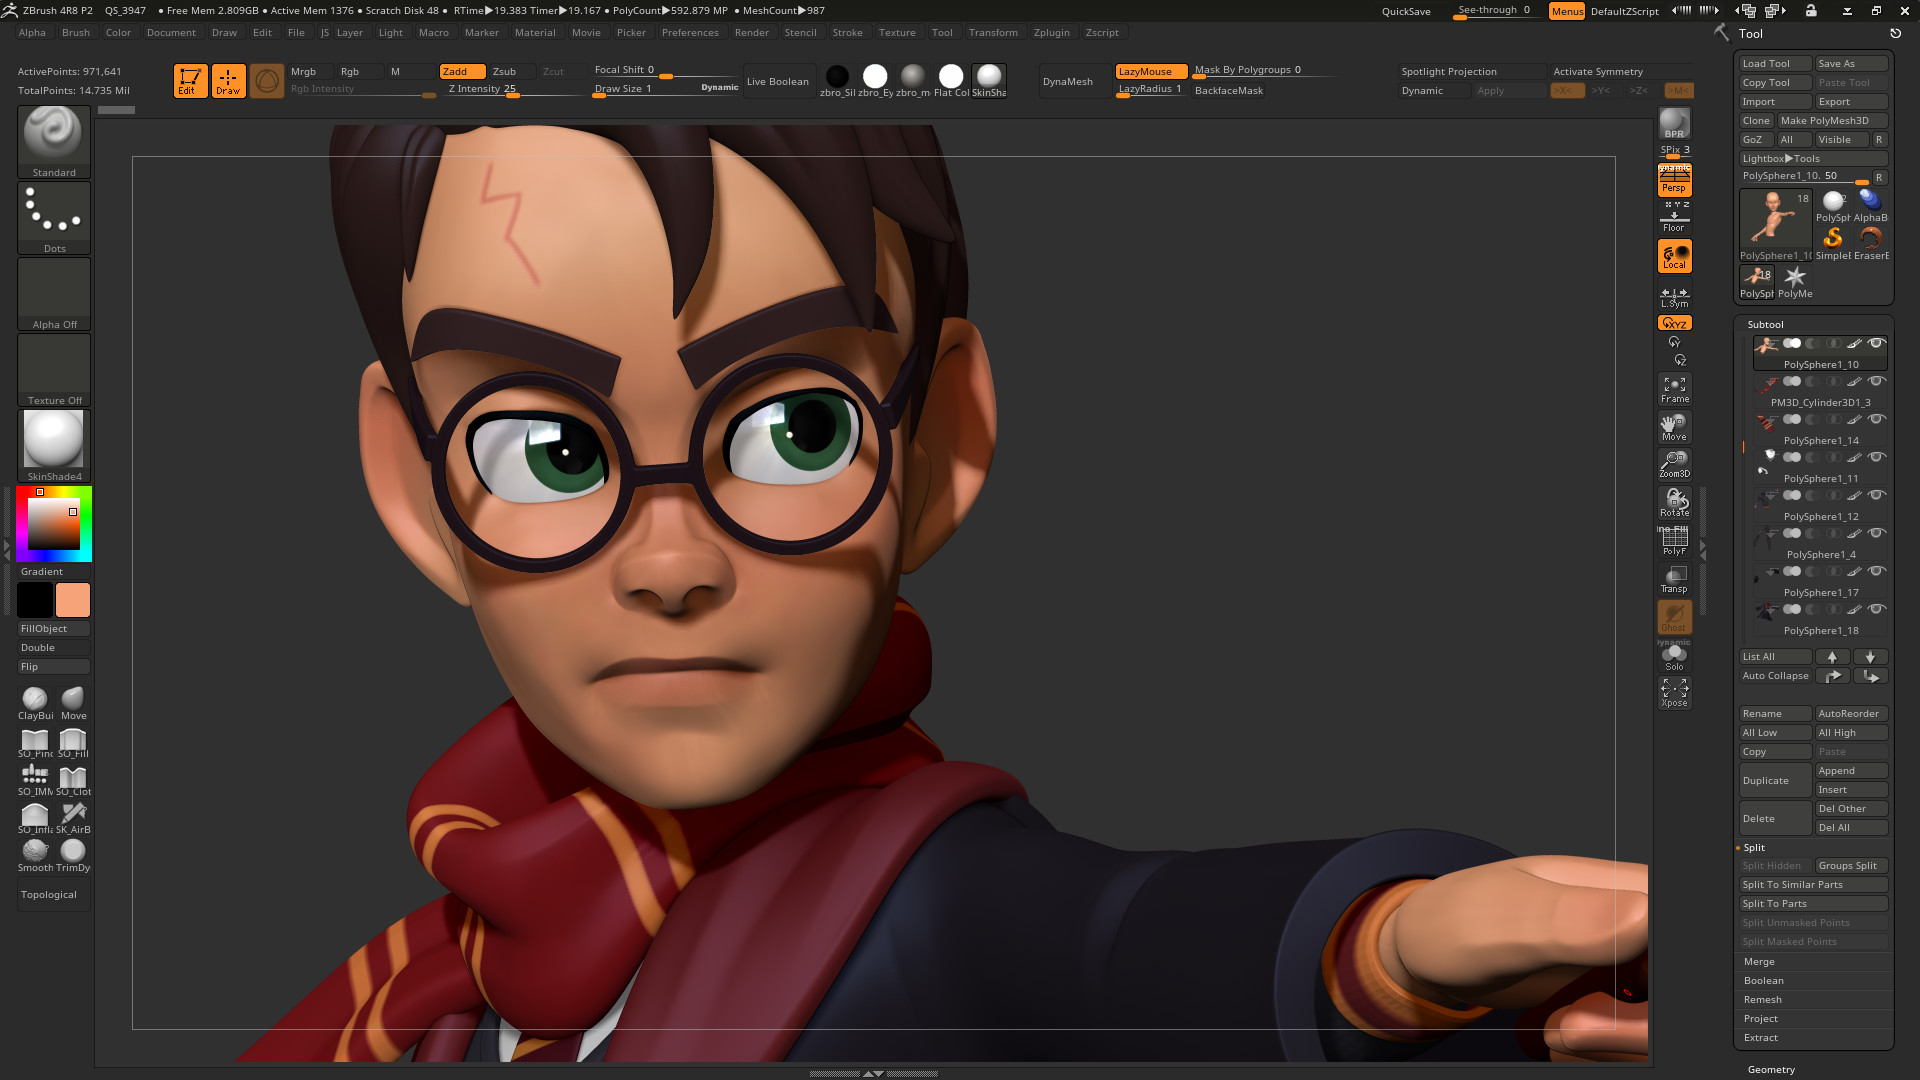Image resolution: width=1920 pixels, height=1080 pixels.
Task: Click the stroke shape circle icon
Action: (267, 81)
